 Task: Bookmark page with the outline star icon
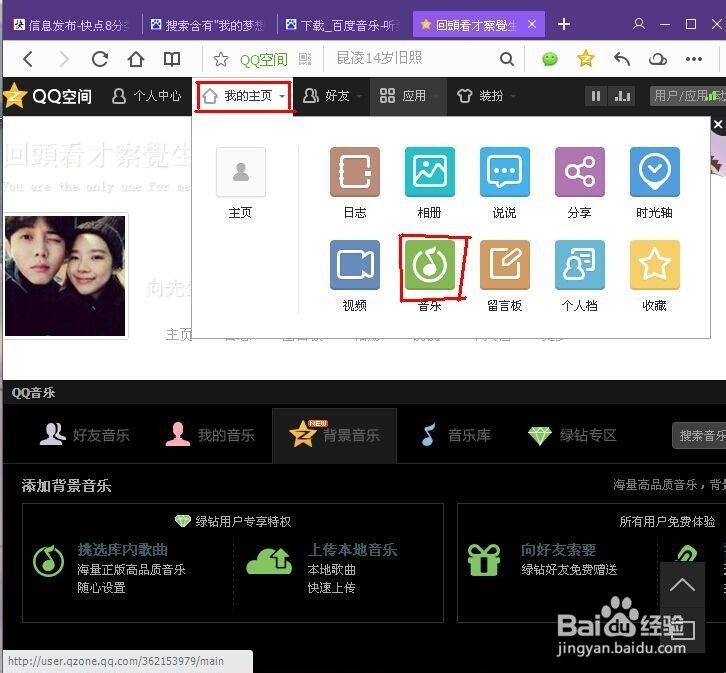coord(220,59)
